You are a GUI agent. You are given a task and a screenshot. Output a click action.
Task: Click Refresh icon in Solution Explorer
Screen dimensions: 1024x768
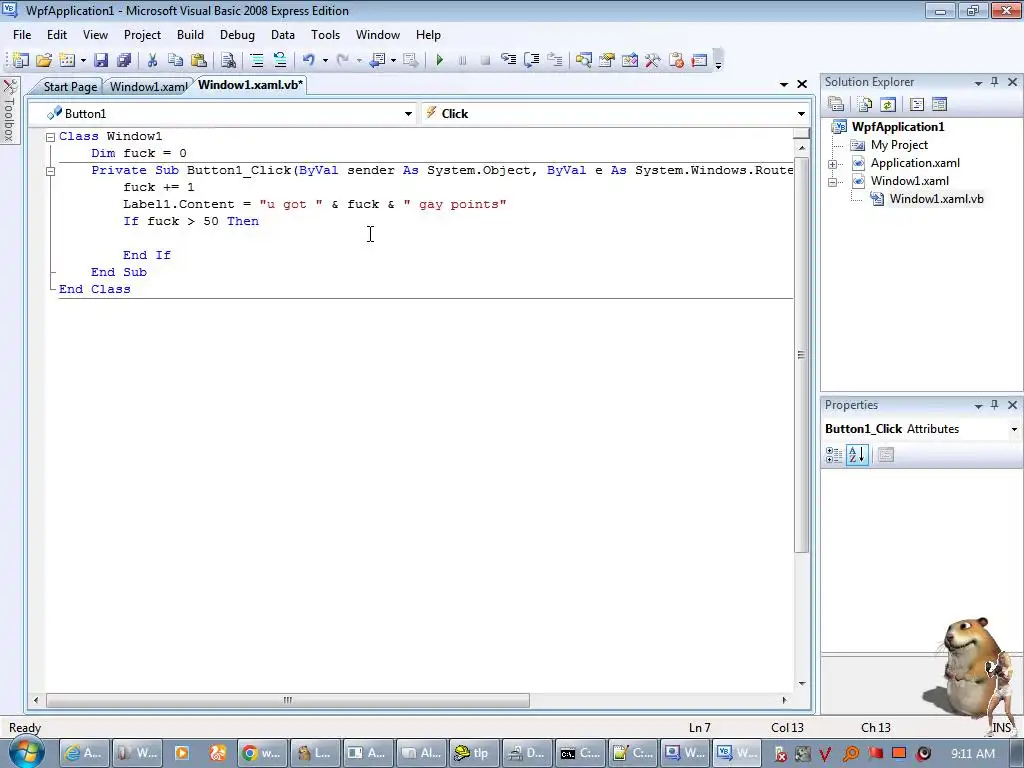(888, 104)
